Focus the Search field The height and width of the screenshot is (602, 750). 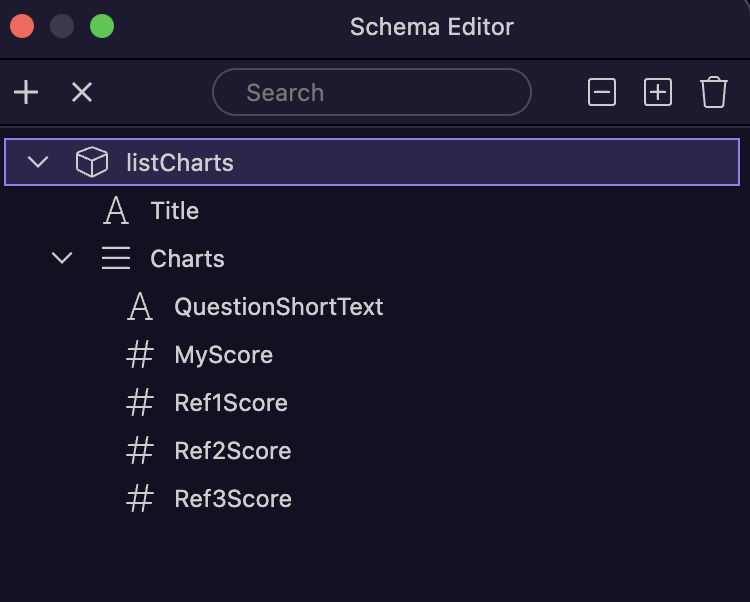[372, 92]
